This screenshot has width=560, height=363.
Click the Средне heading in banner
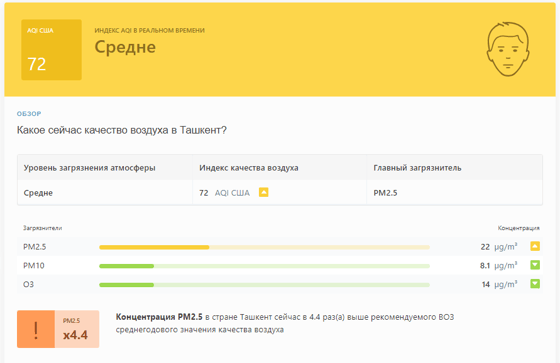pyautogui.click(x=125, y=47)
